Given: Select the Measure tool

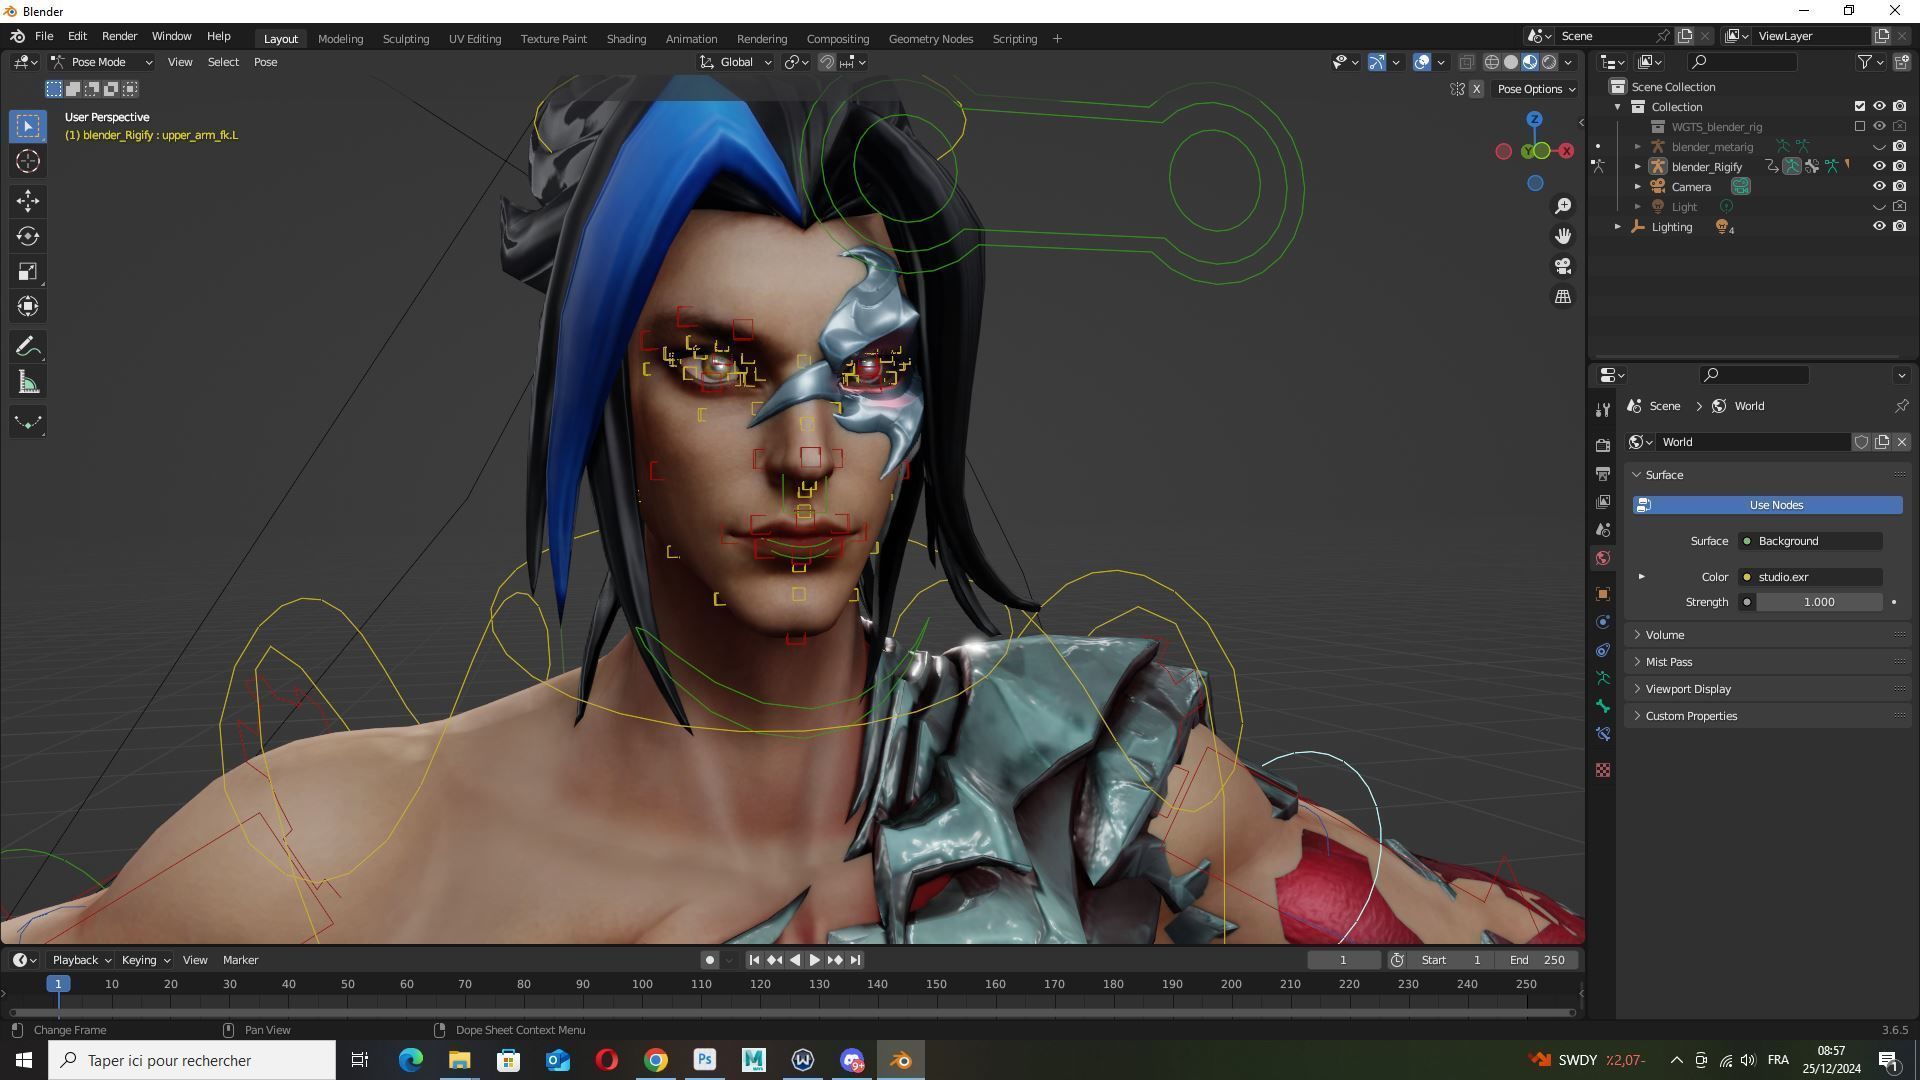Looking at the screenshot, I should click(28, 382).
